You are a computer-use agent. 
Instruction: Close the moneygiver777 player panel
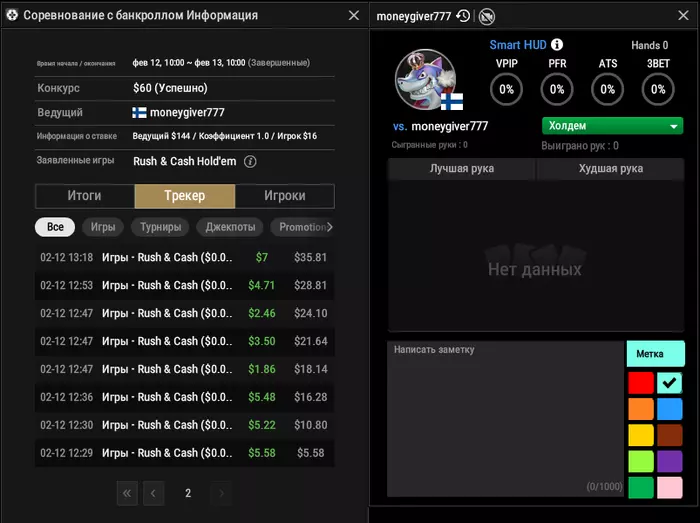(x=683, y=15)
